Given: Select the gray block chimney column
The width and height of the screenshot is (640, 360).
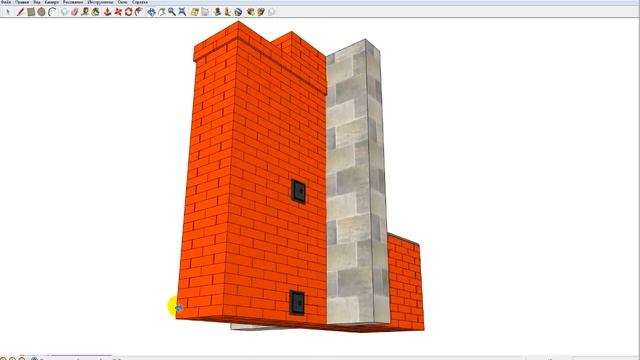Looking at the screenshot, I should pyautogui.click(x=356, y=184).
